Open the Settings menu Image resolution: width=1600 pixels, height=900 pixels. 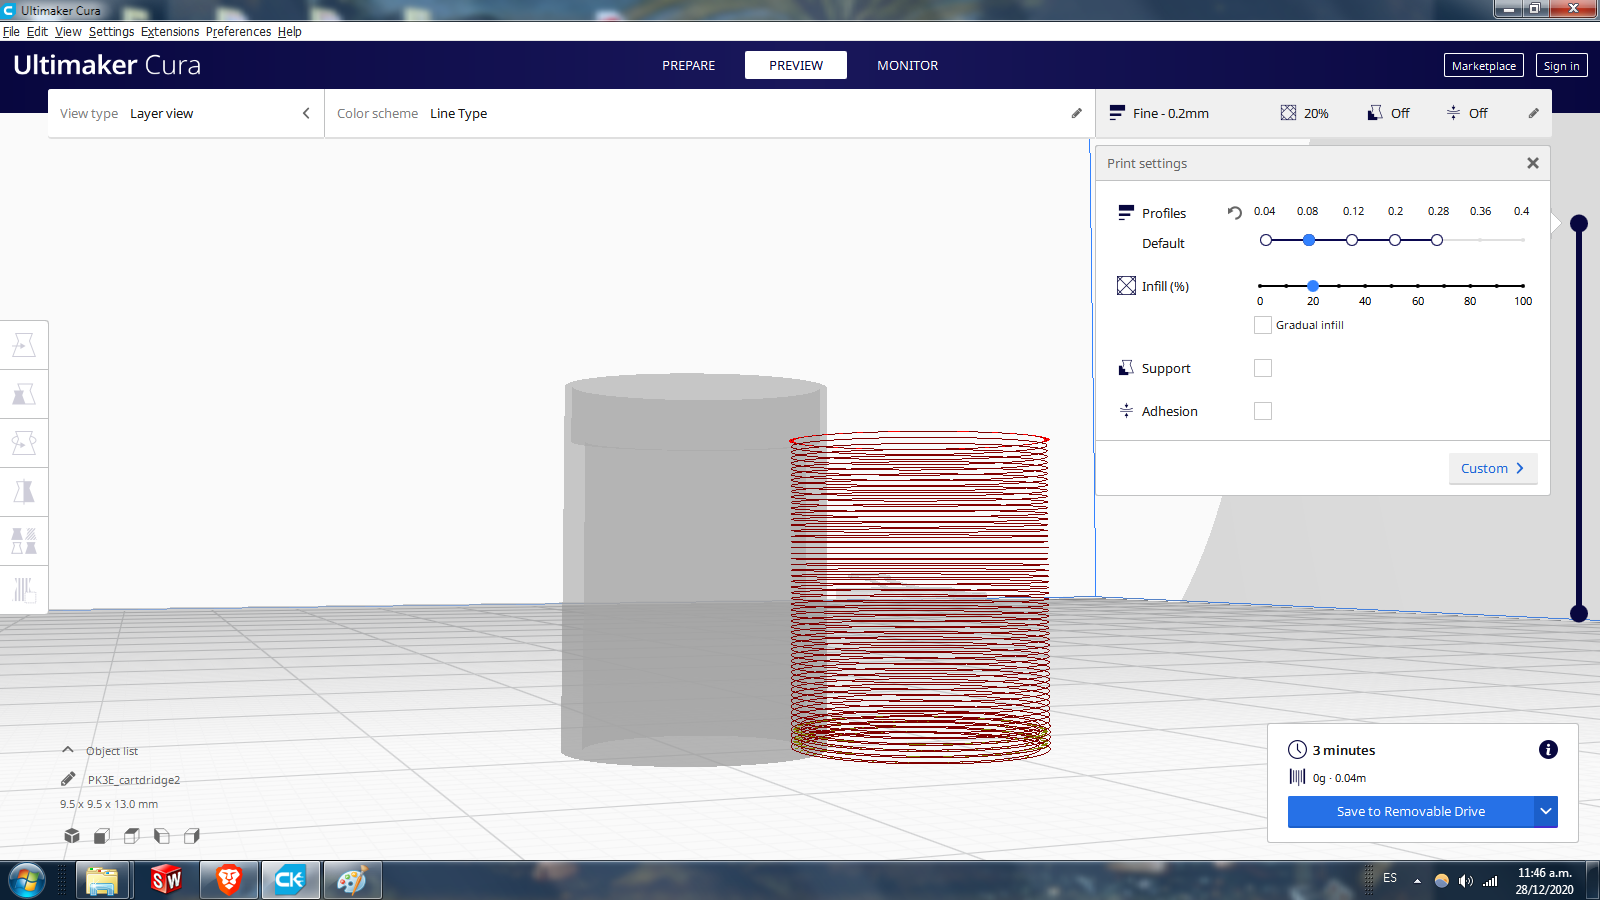coord(111,32)
